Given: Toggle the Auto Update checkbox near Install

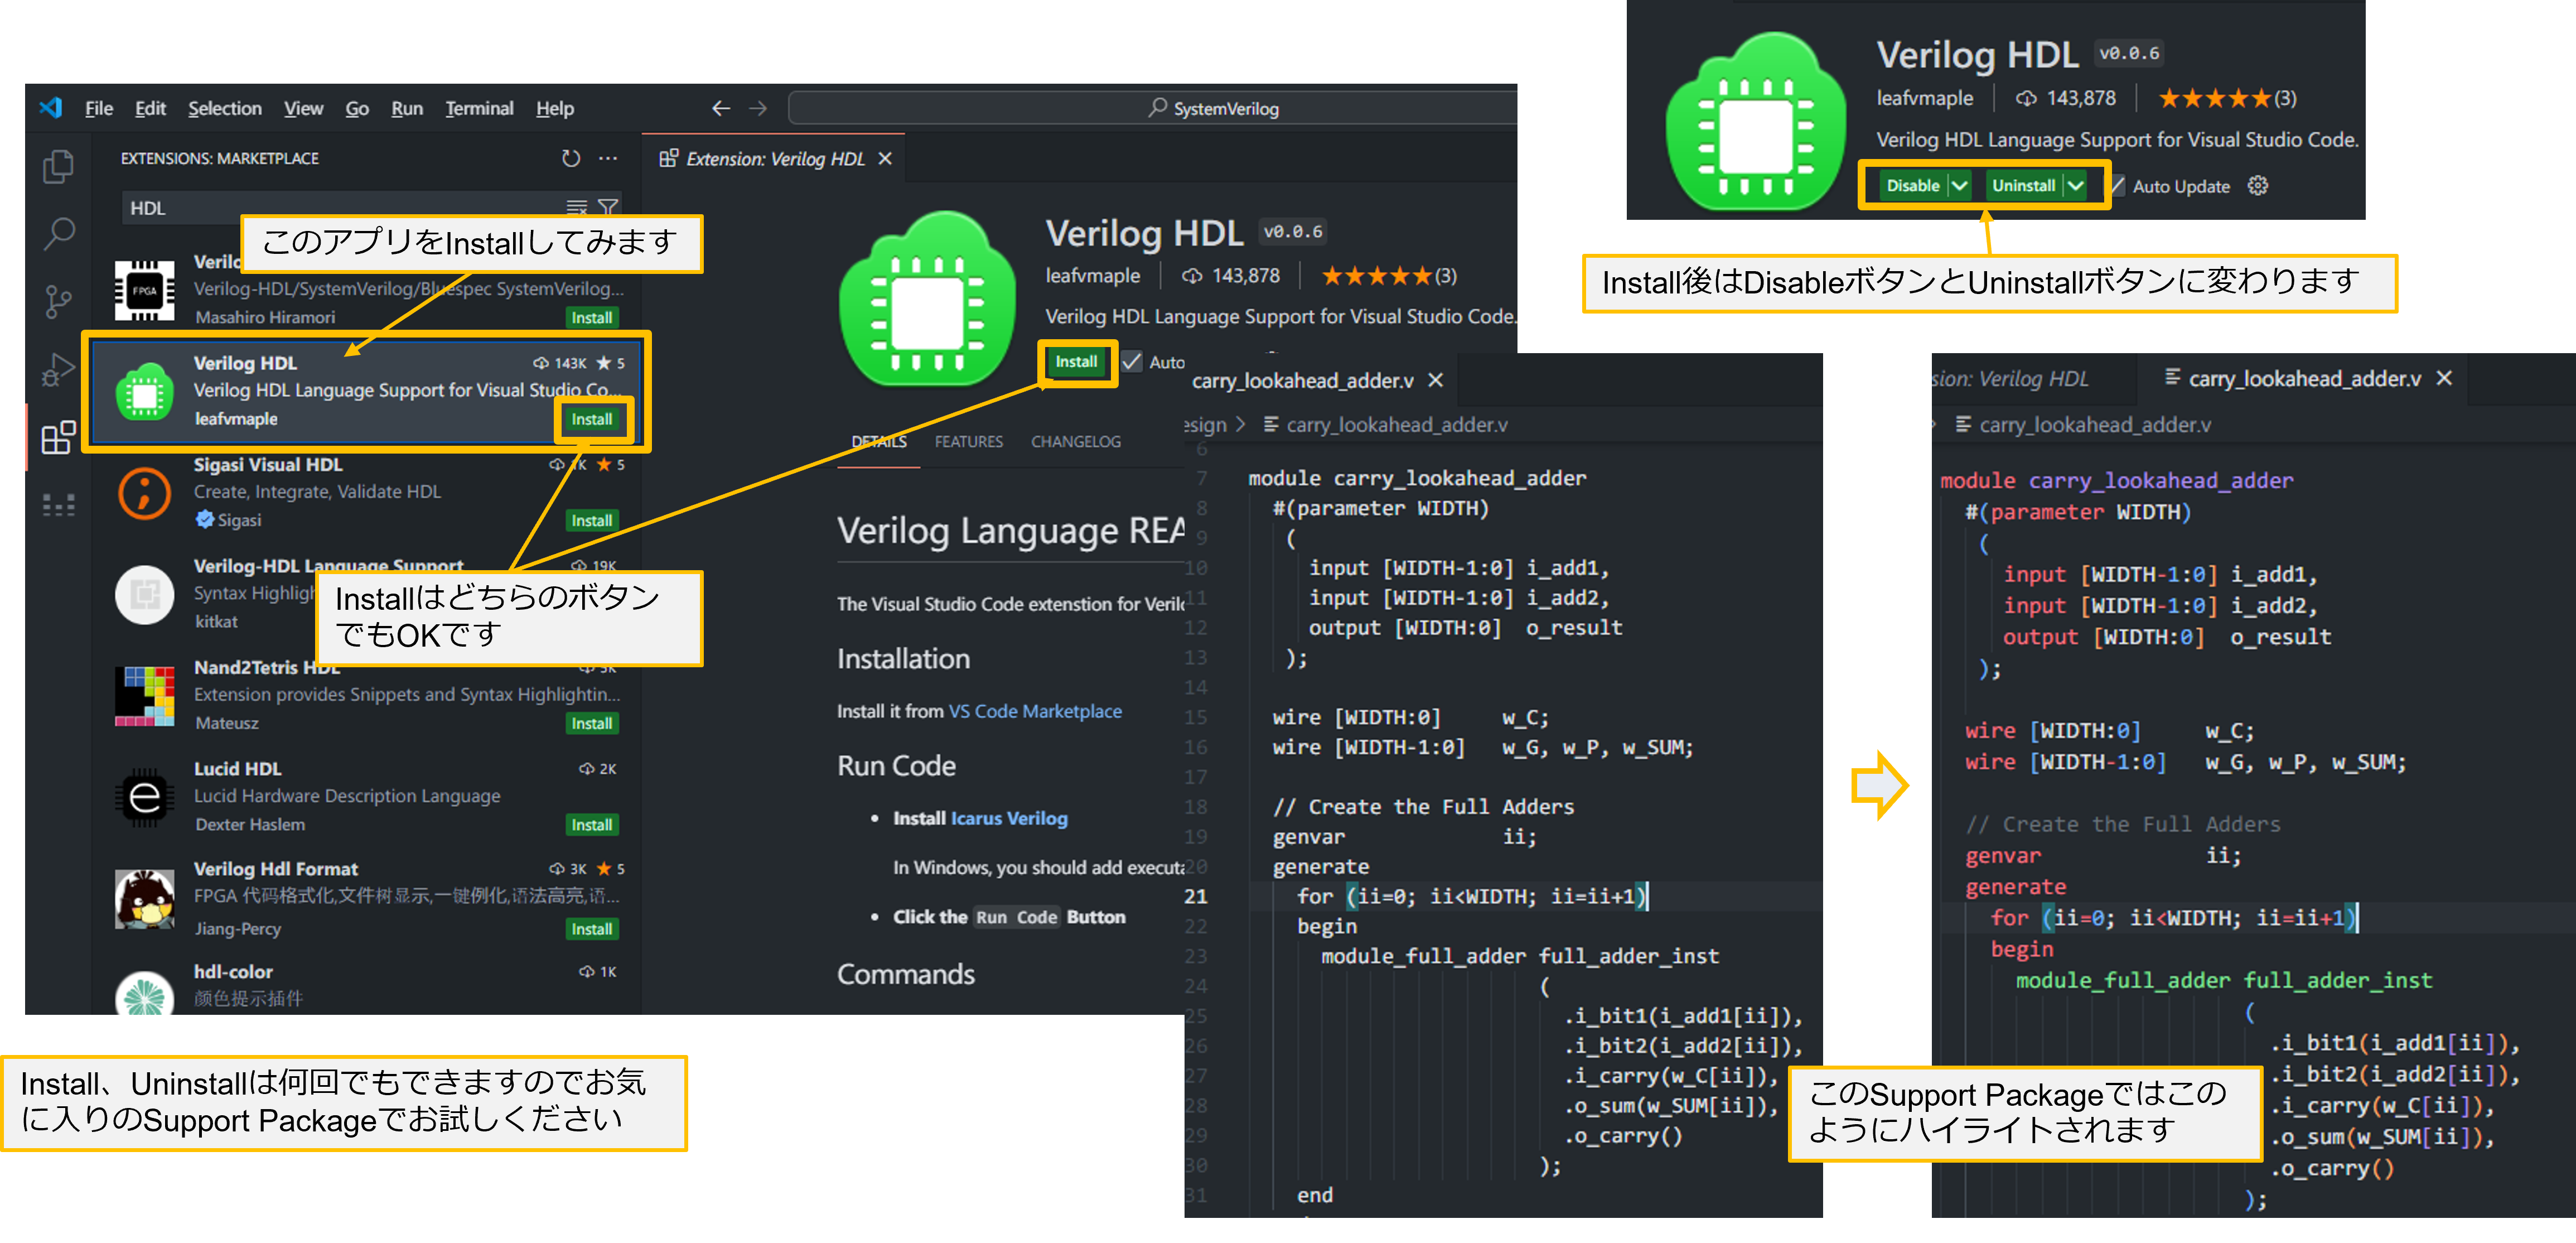Looking at the screenshot, I should tap(1131, 362).
